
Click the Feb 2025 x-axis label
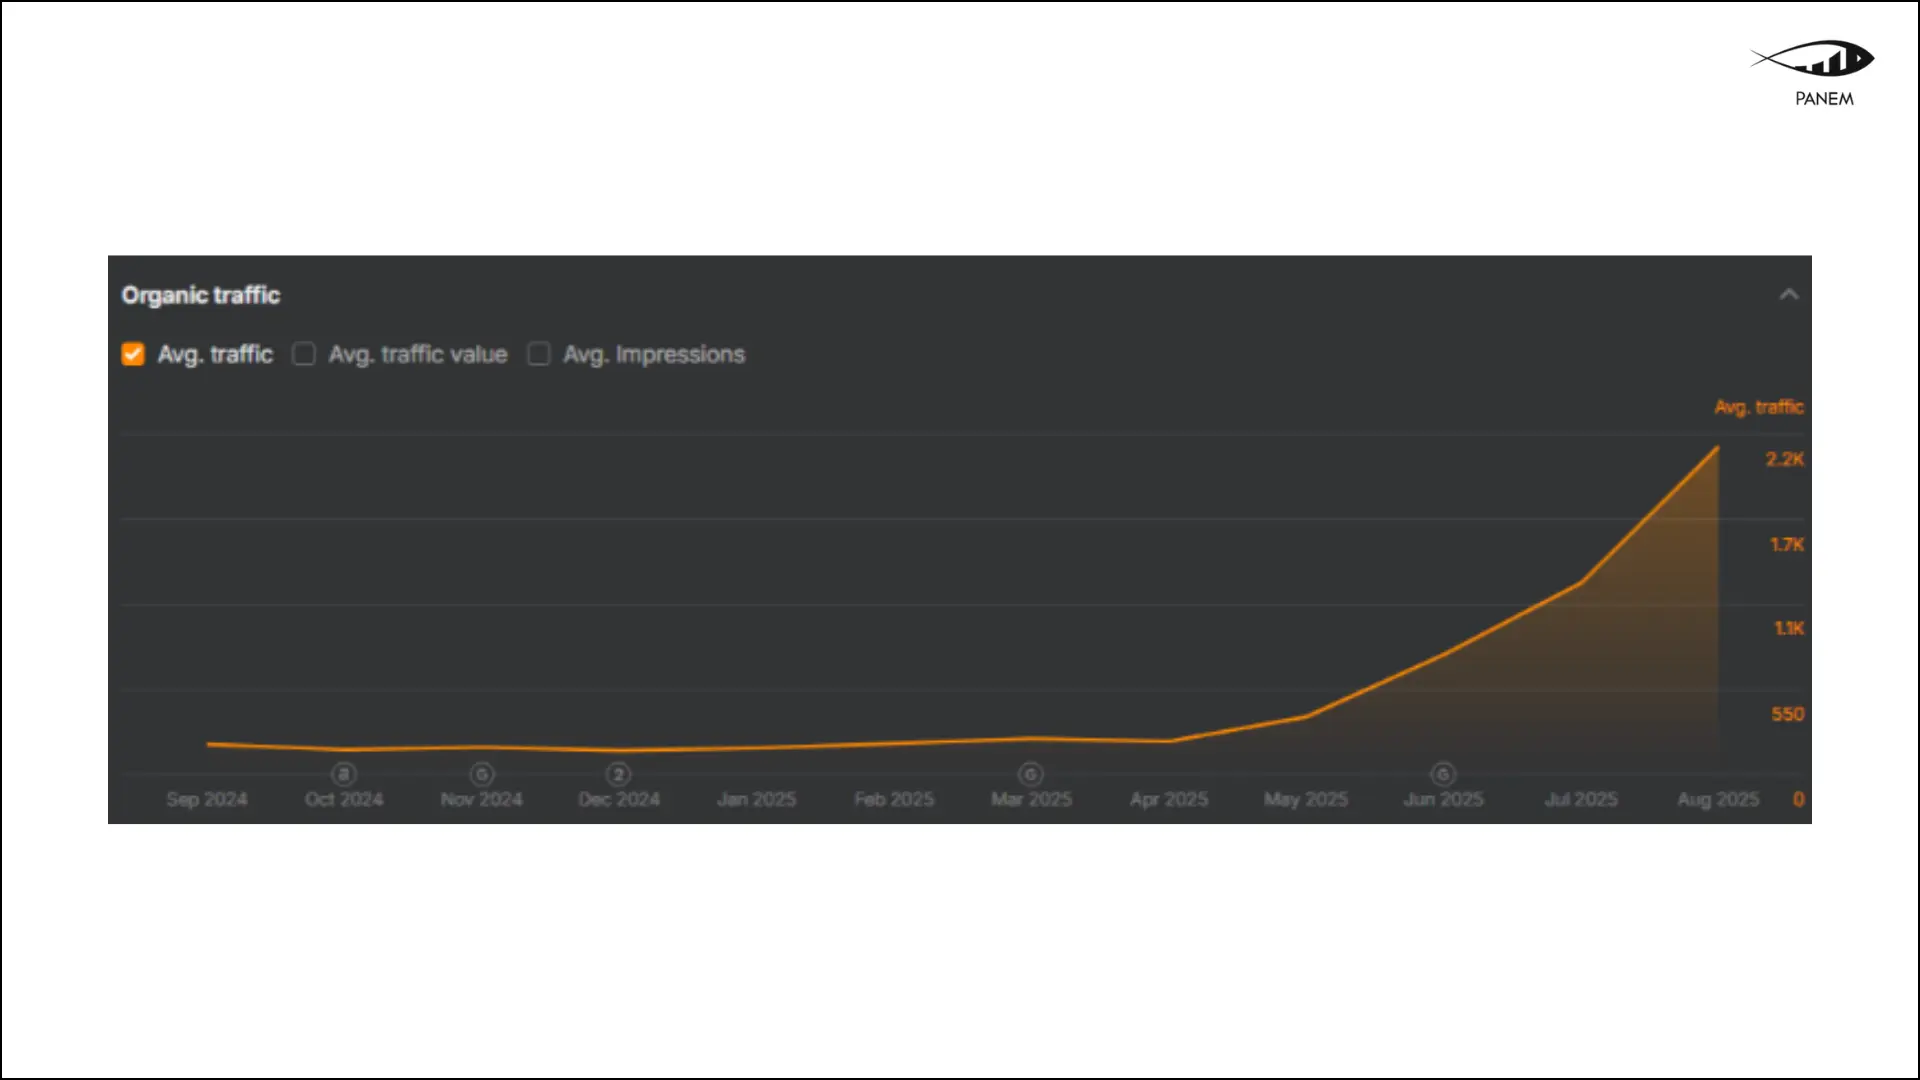(x=894, y=799)
